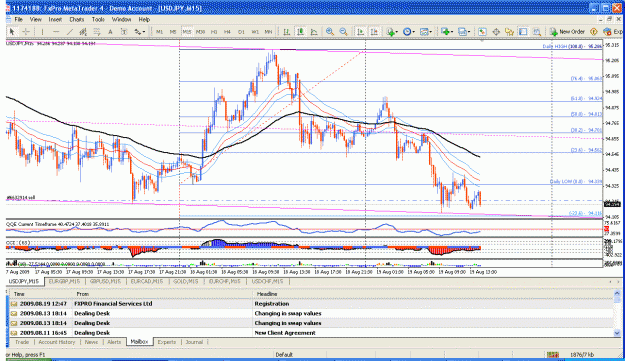Open the Navigator panel
Image resolution: width=625 pixels, height=361 pixels.
click(509, 31)
